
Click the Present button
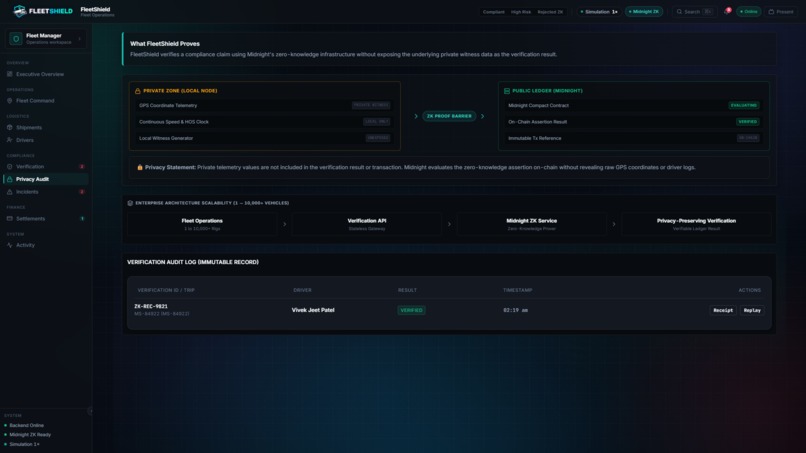(x=781, y=11)
